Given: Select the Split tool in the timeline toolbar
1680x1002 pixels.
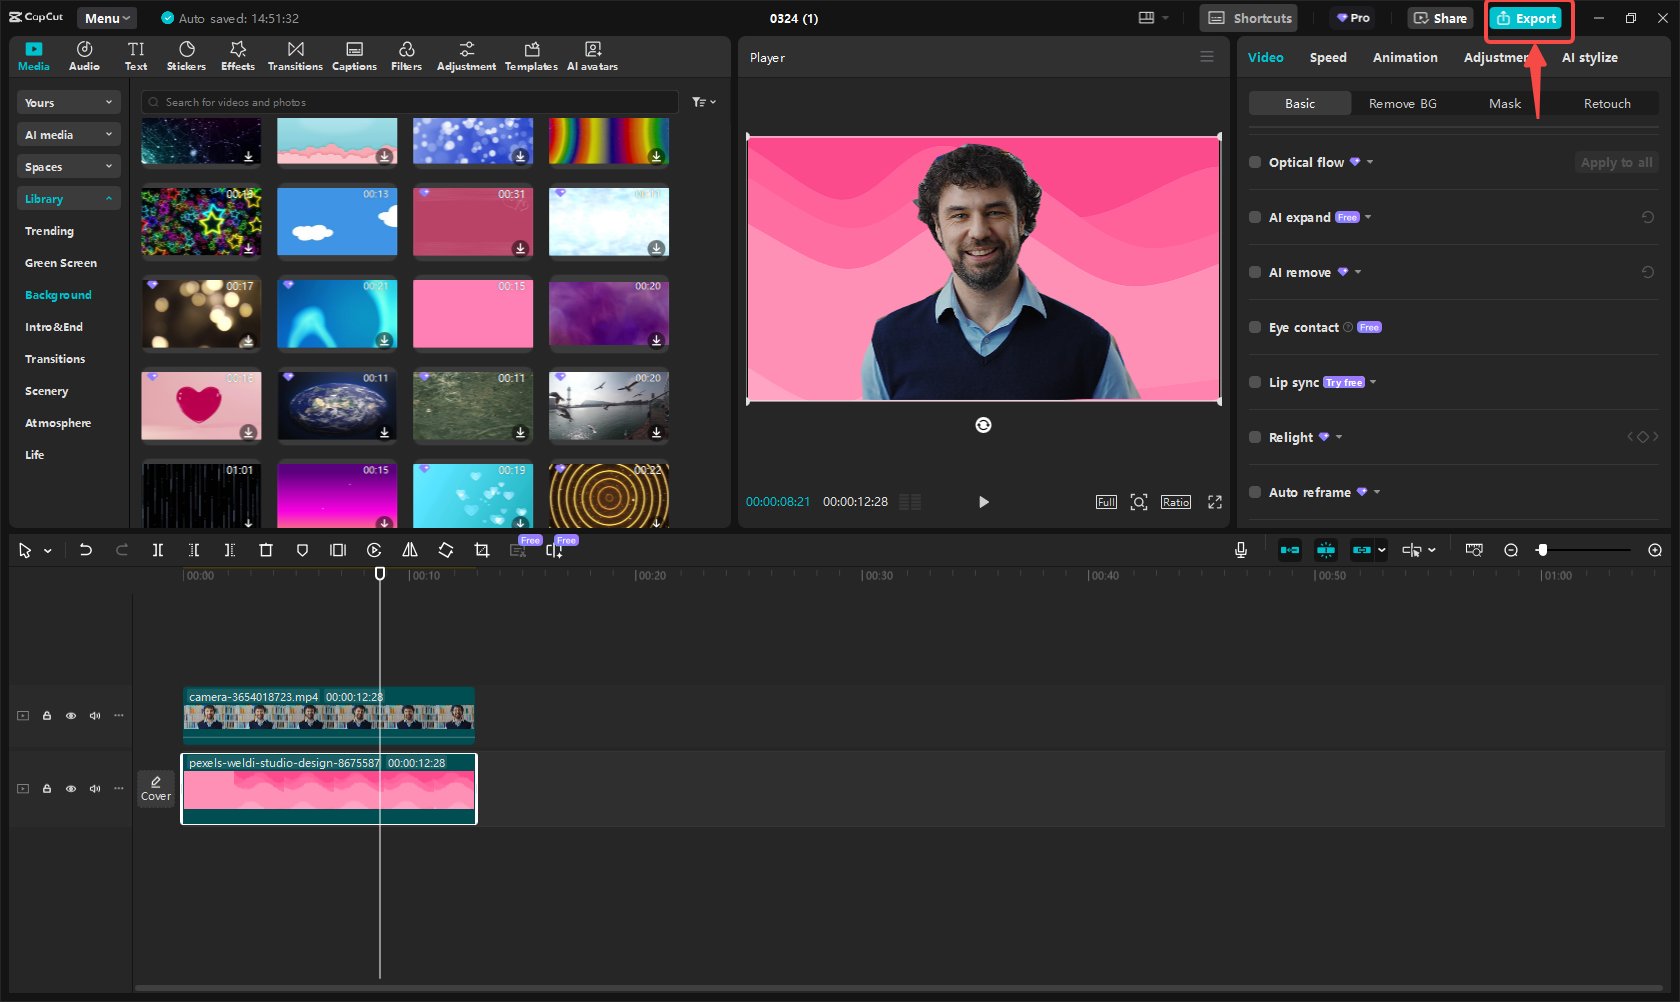Looking at the screenshot, I should click(x=157, y=549).
